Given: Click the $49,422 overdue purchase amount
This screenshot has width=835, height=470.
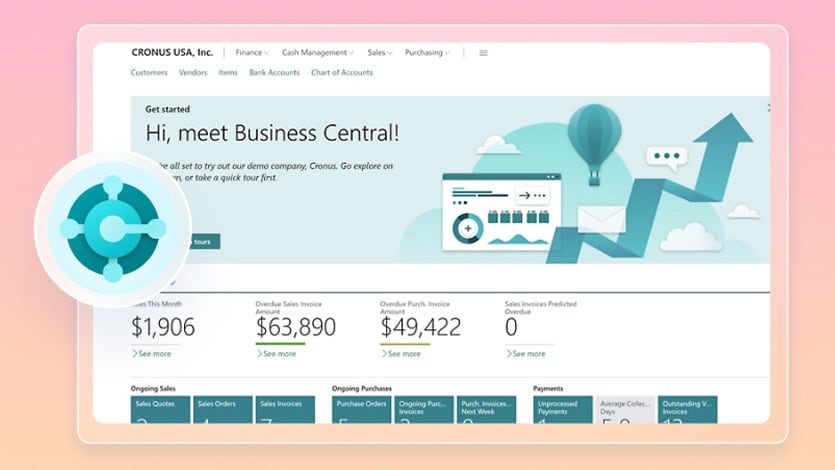Looking at the screenshot, I should coord(421,327).
